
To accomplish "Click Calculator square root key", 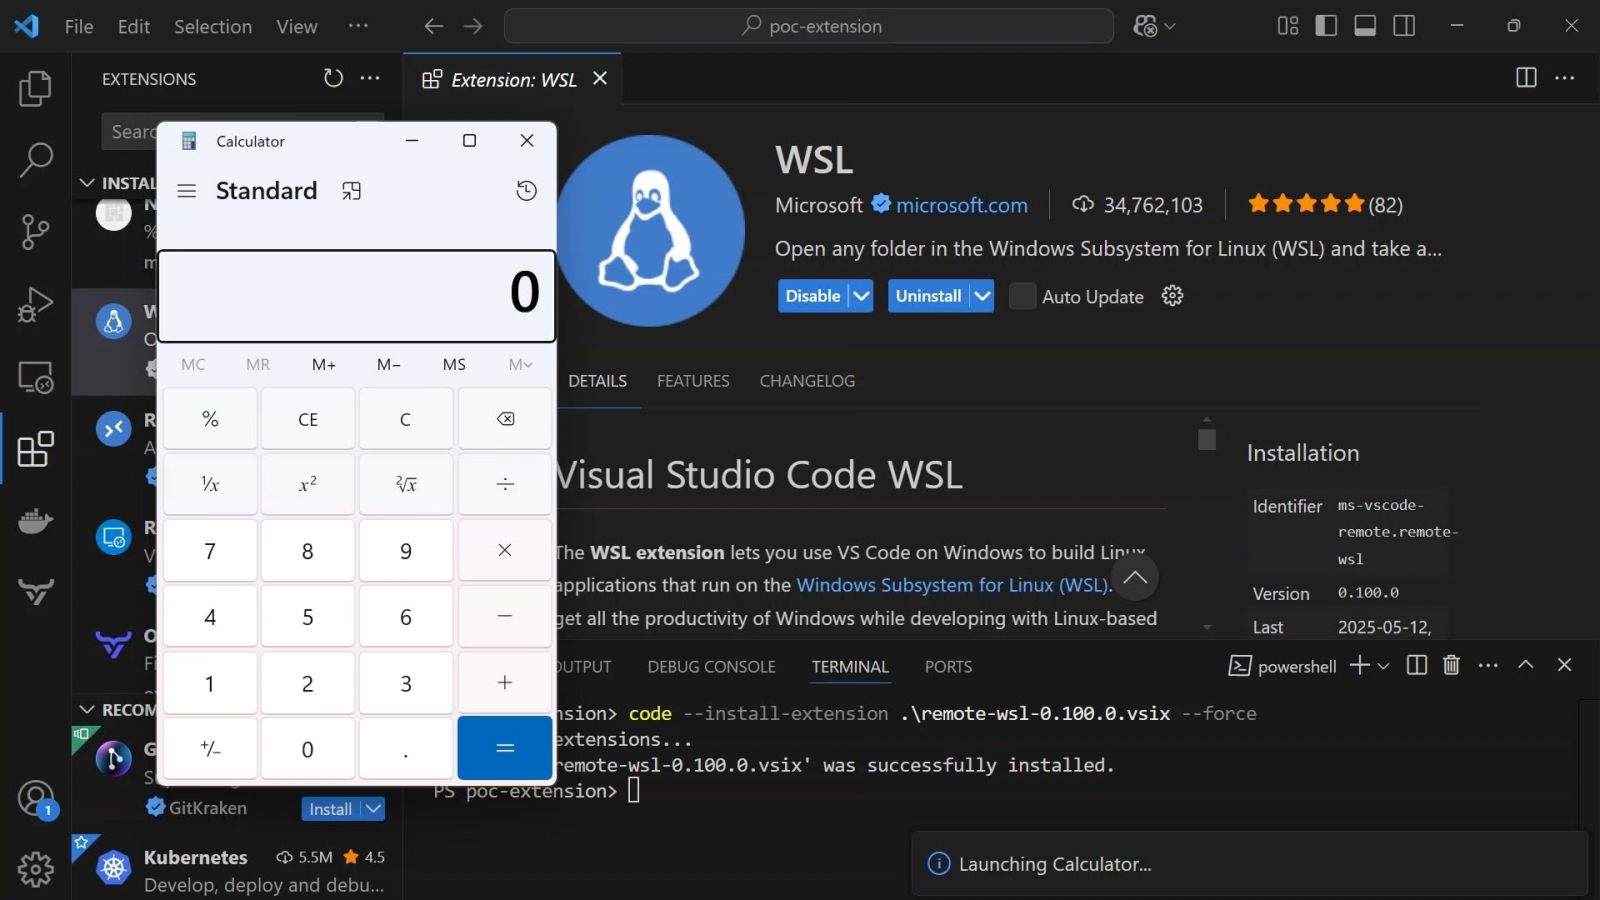I will 406,484.
